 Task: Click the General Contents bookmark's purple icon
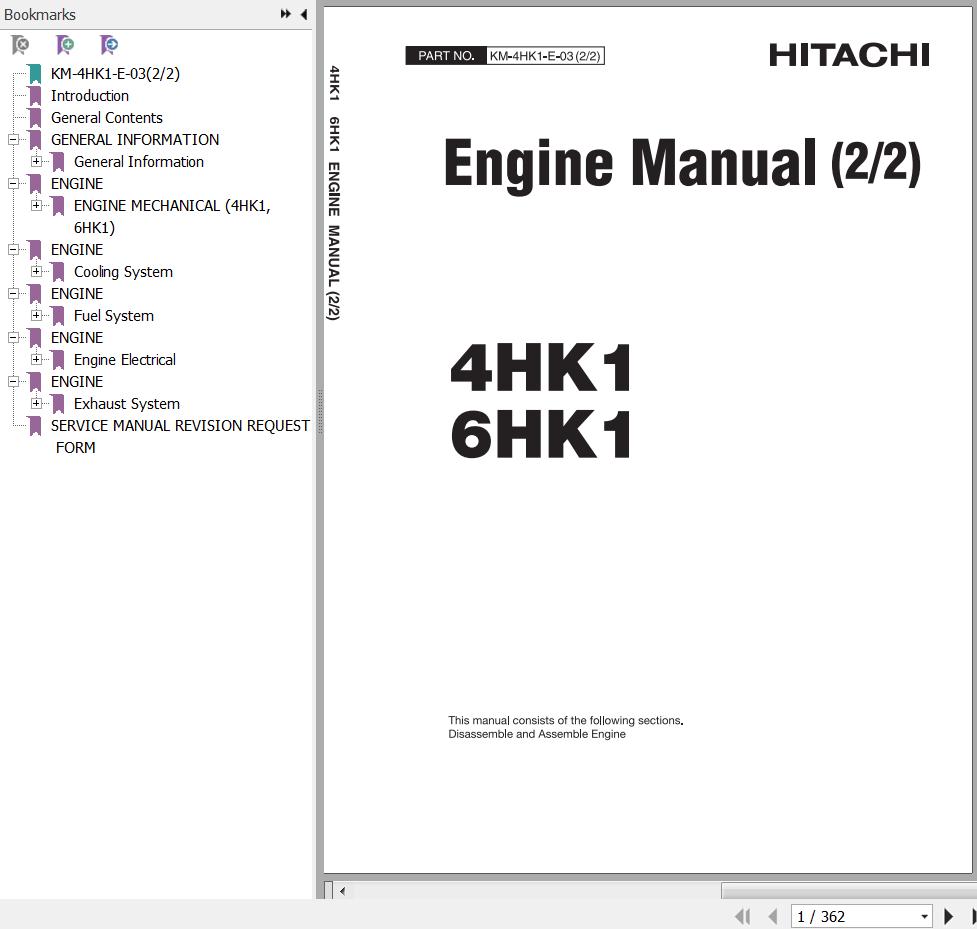pyautogui.click(x=35, y=118)
